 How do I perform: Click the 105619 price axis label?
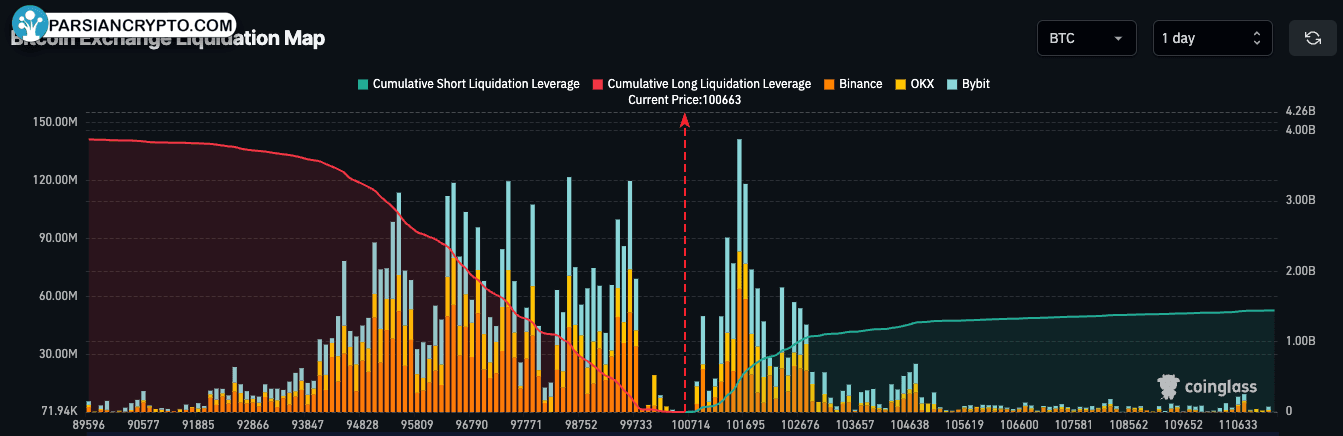click(962, 425)
